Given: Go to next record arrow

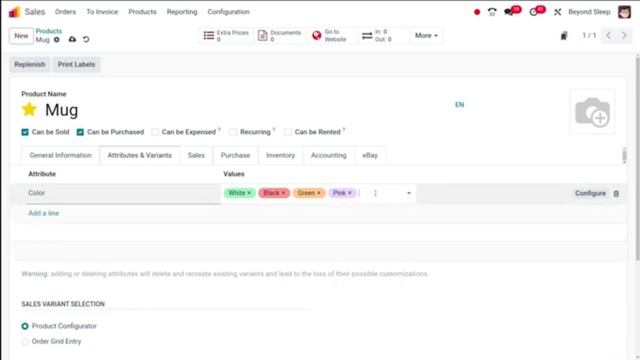Looking at the screenshot, I should pos(624,36).
